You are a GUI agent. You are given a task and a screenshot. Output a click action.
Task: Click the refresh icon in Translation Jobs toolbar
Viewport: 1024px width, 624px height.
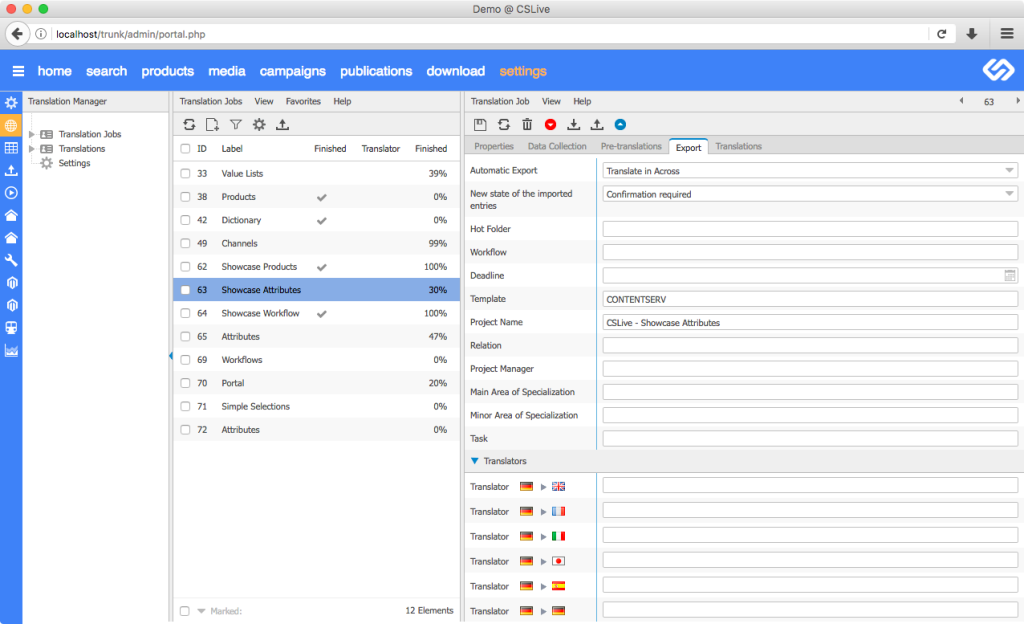pyautogui.click(x=188, y=124)
